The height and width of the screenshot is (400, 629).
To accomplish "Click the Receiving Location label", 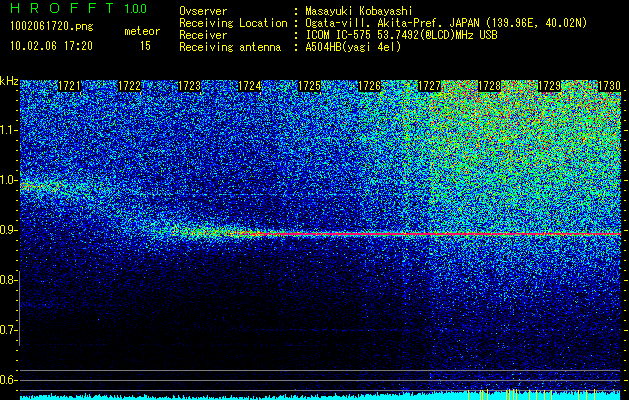I will point(233,23).
